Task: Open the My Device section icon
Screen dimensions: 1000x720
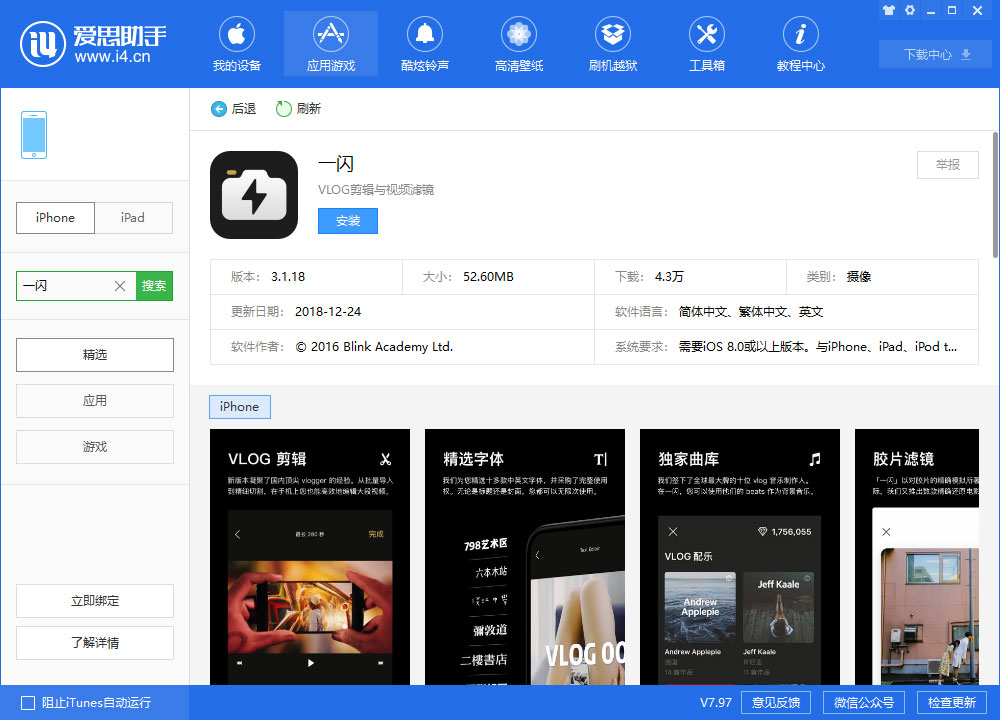Action: point(237,35)
